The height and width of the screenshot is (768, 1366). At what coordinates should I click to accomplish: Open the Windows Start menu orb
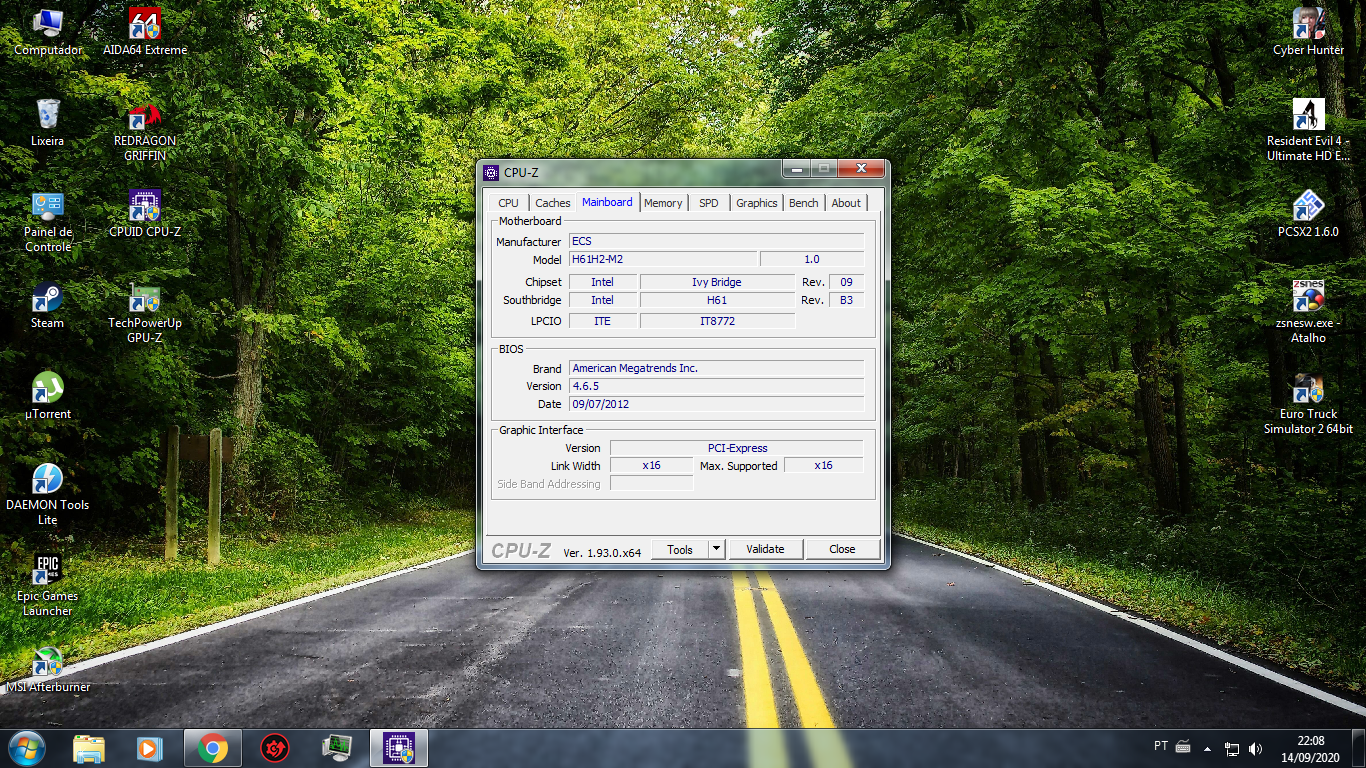pyautogui.click(x=27, y=748)
